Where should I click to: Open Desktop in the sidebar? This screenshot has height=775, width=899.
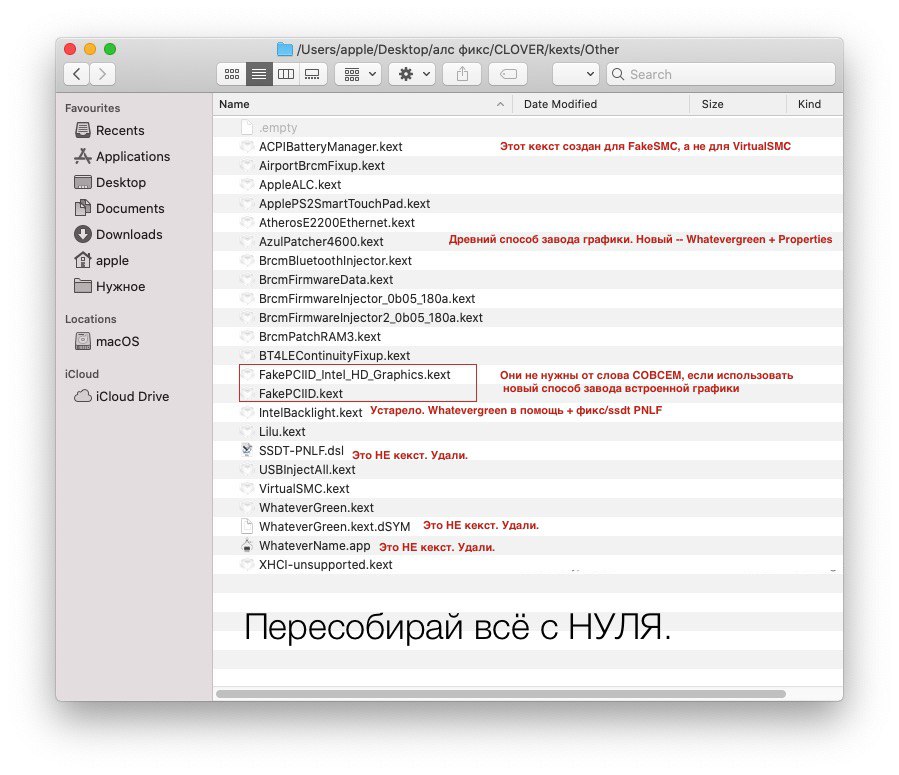click(110, 182)
